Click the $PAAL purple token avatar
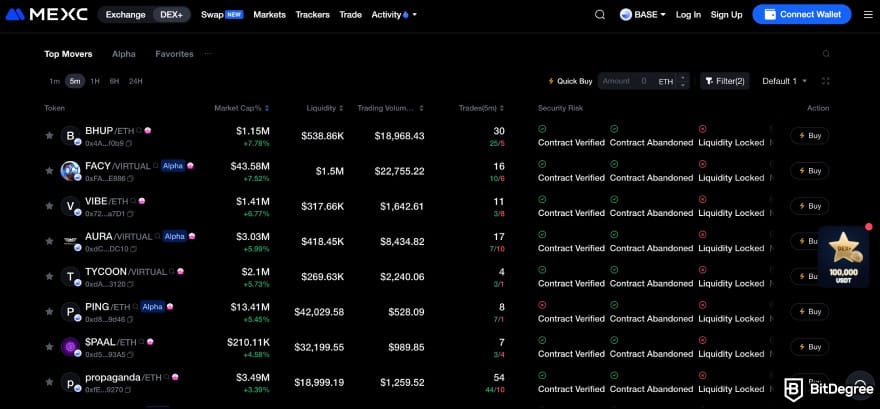 coord(71,347)
